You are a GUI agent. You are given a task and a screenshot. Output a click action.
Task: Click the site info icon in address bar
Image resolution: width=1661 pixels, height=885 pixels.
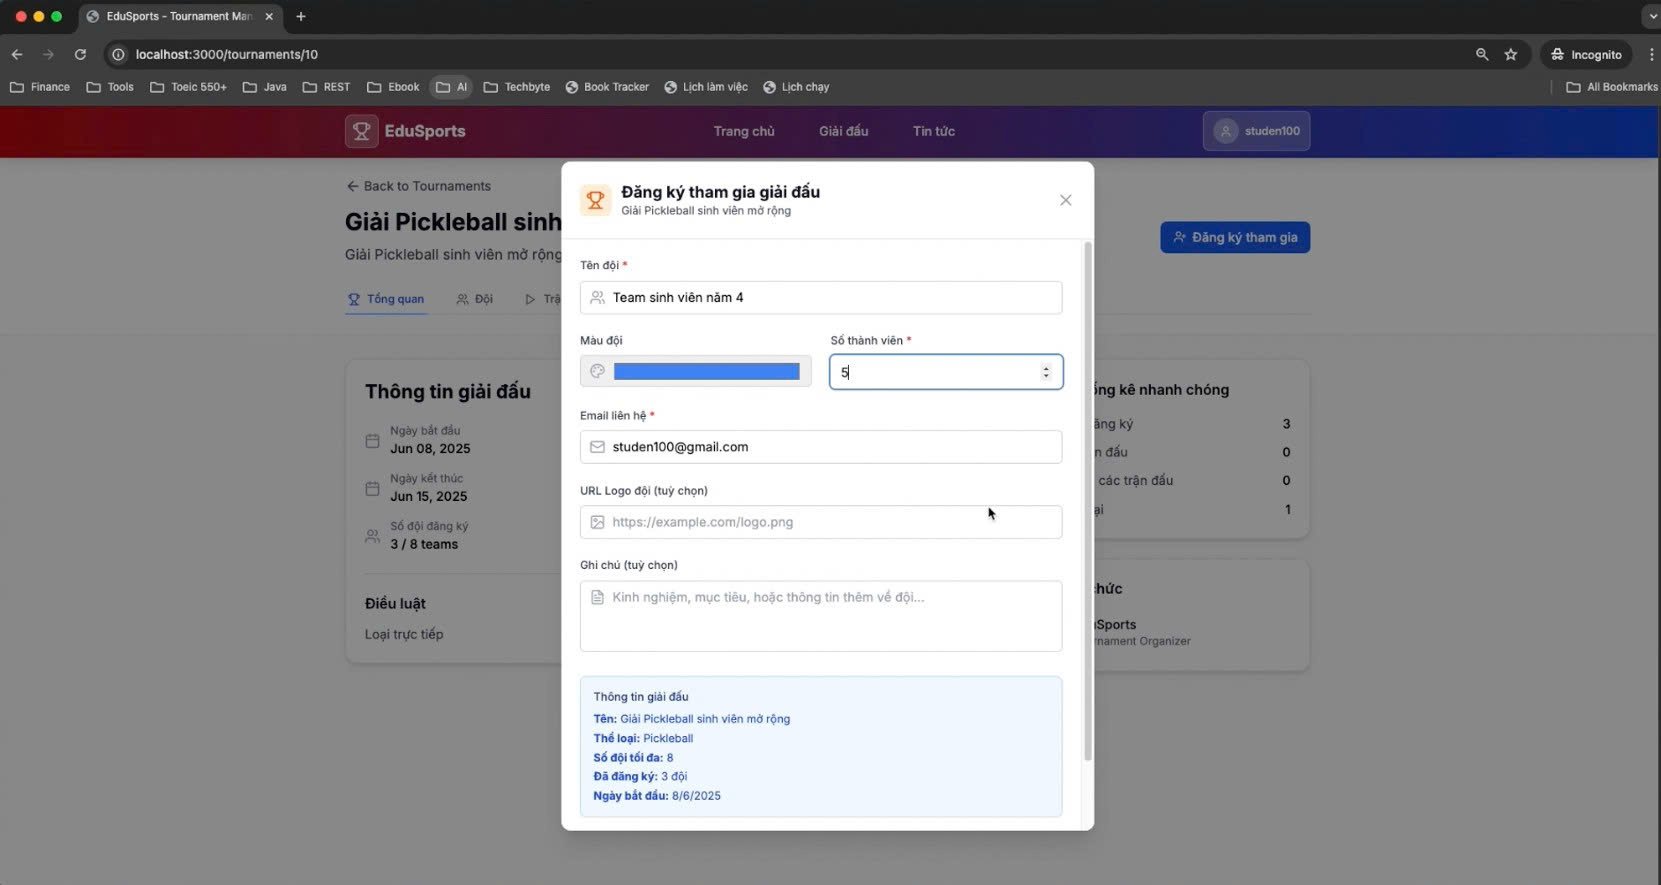[x=118, y=54]
